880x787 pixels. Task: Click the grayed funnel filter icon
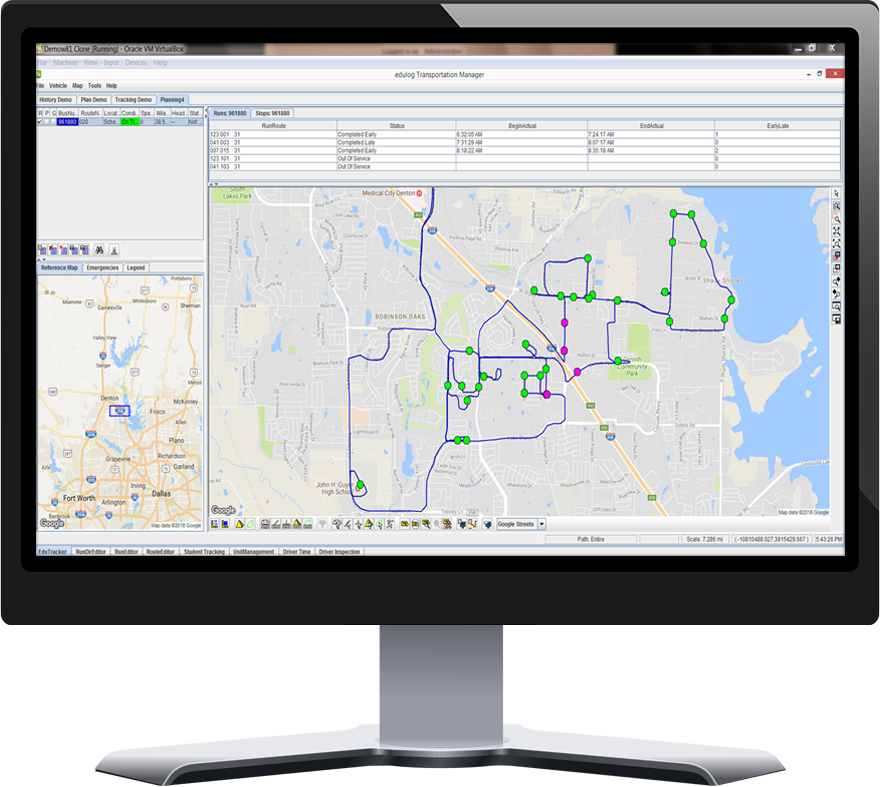[322, 524]
